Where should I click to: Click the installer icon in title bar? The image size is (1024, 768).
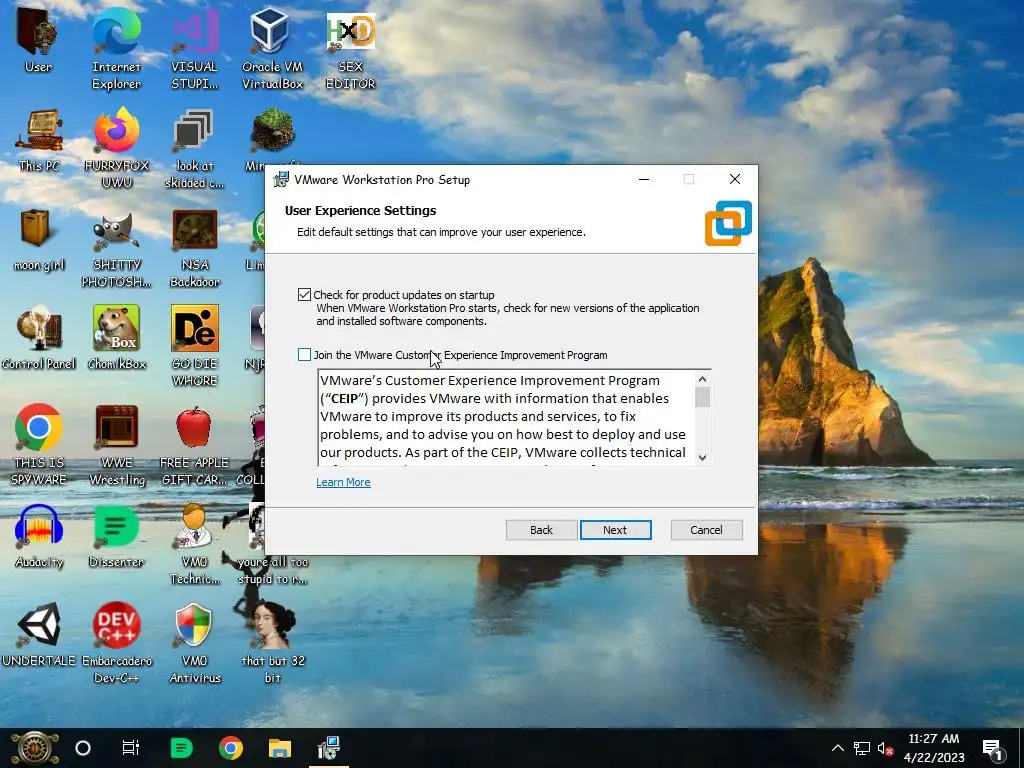(281, 180)
